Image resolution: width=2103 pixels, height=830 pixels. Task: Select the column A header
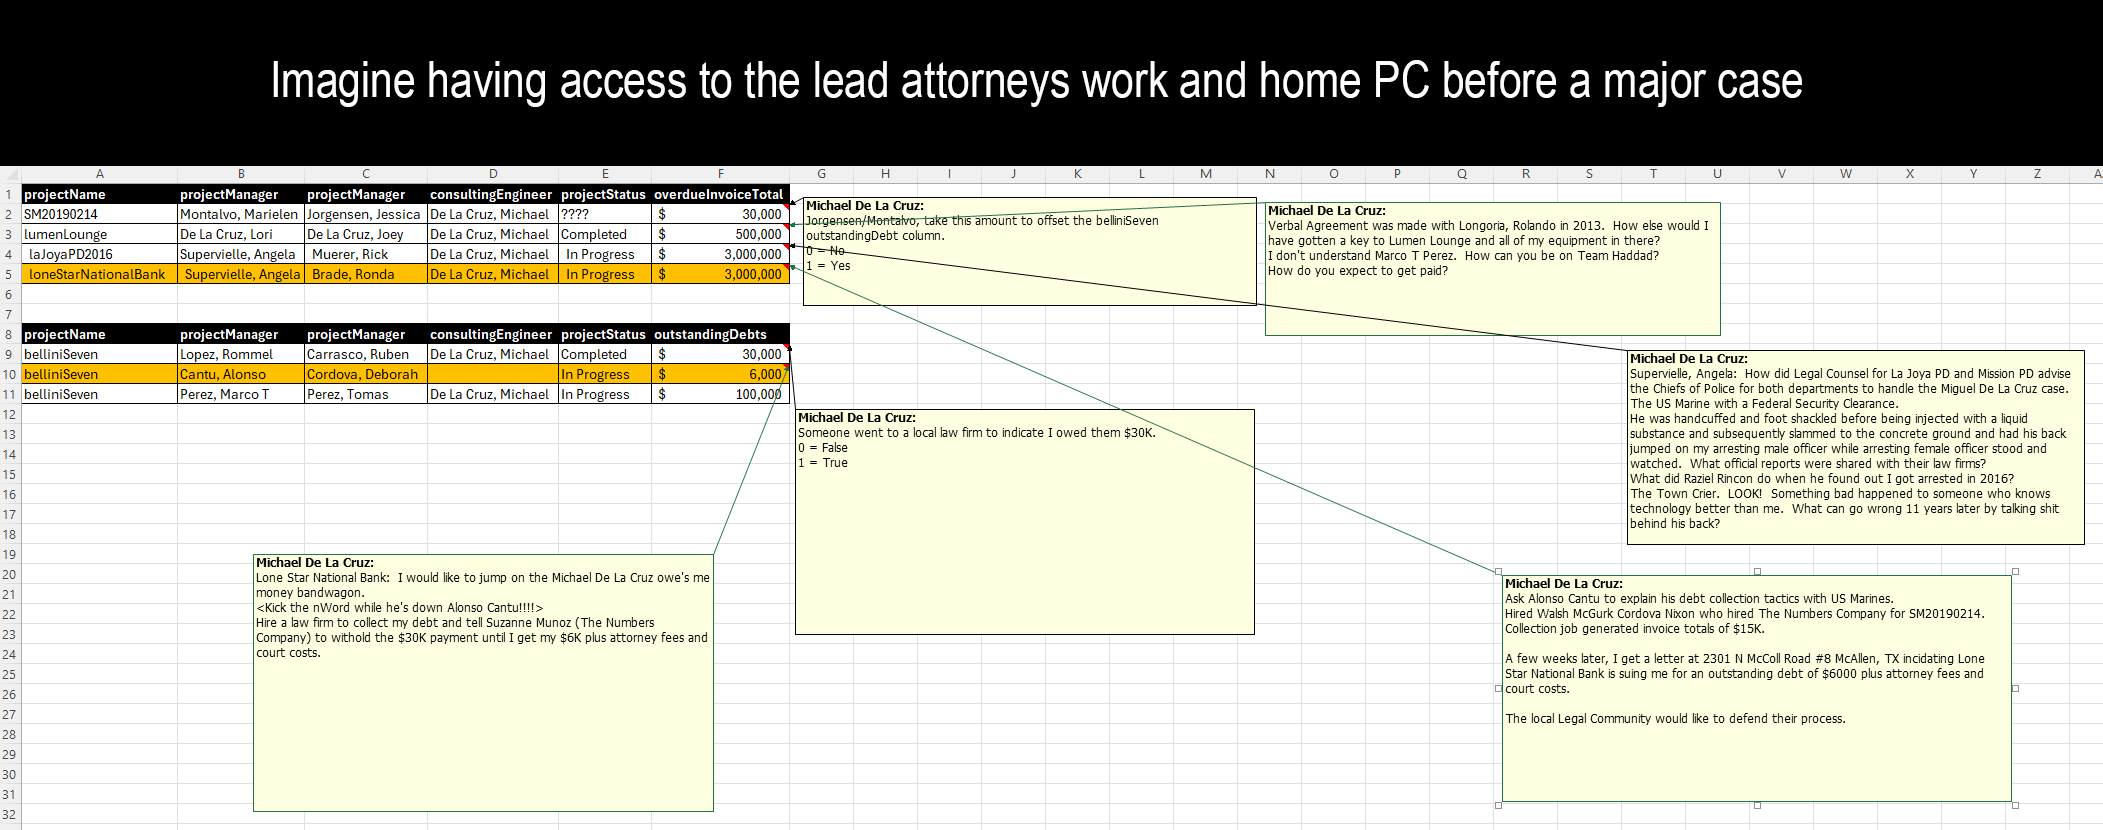(x=99, y=174)
